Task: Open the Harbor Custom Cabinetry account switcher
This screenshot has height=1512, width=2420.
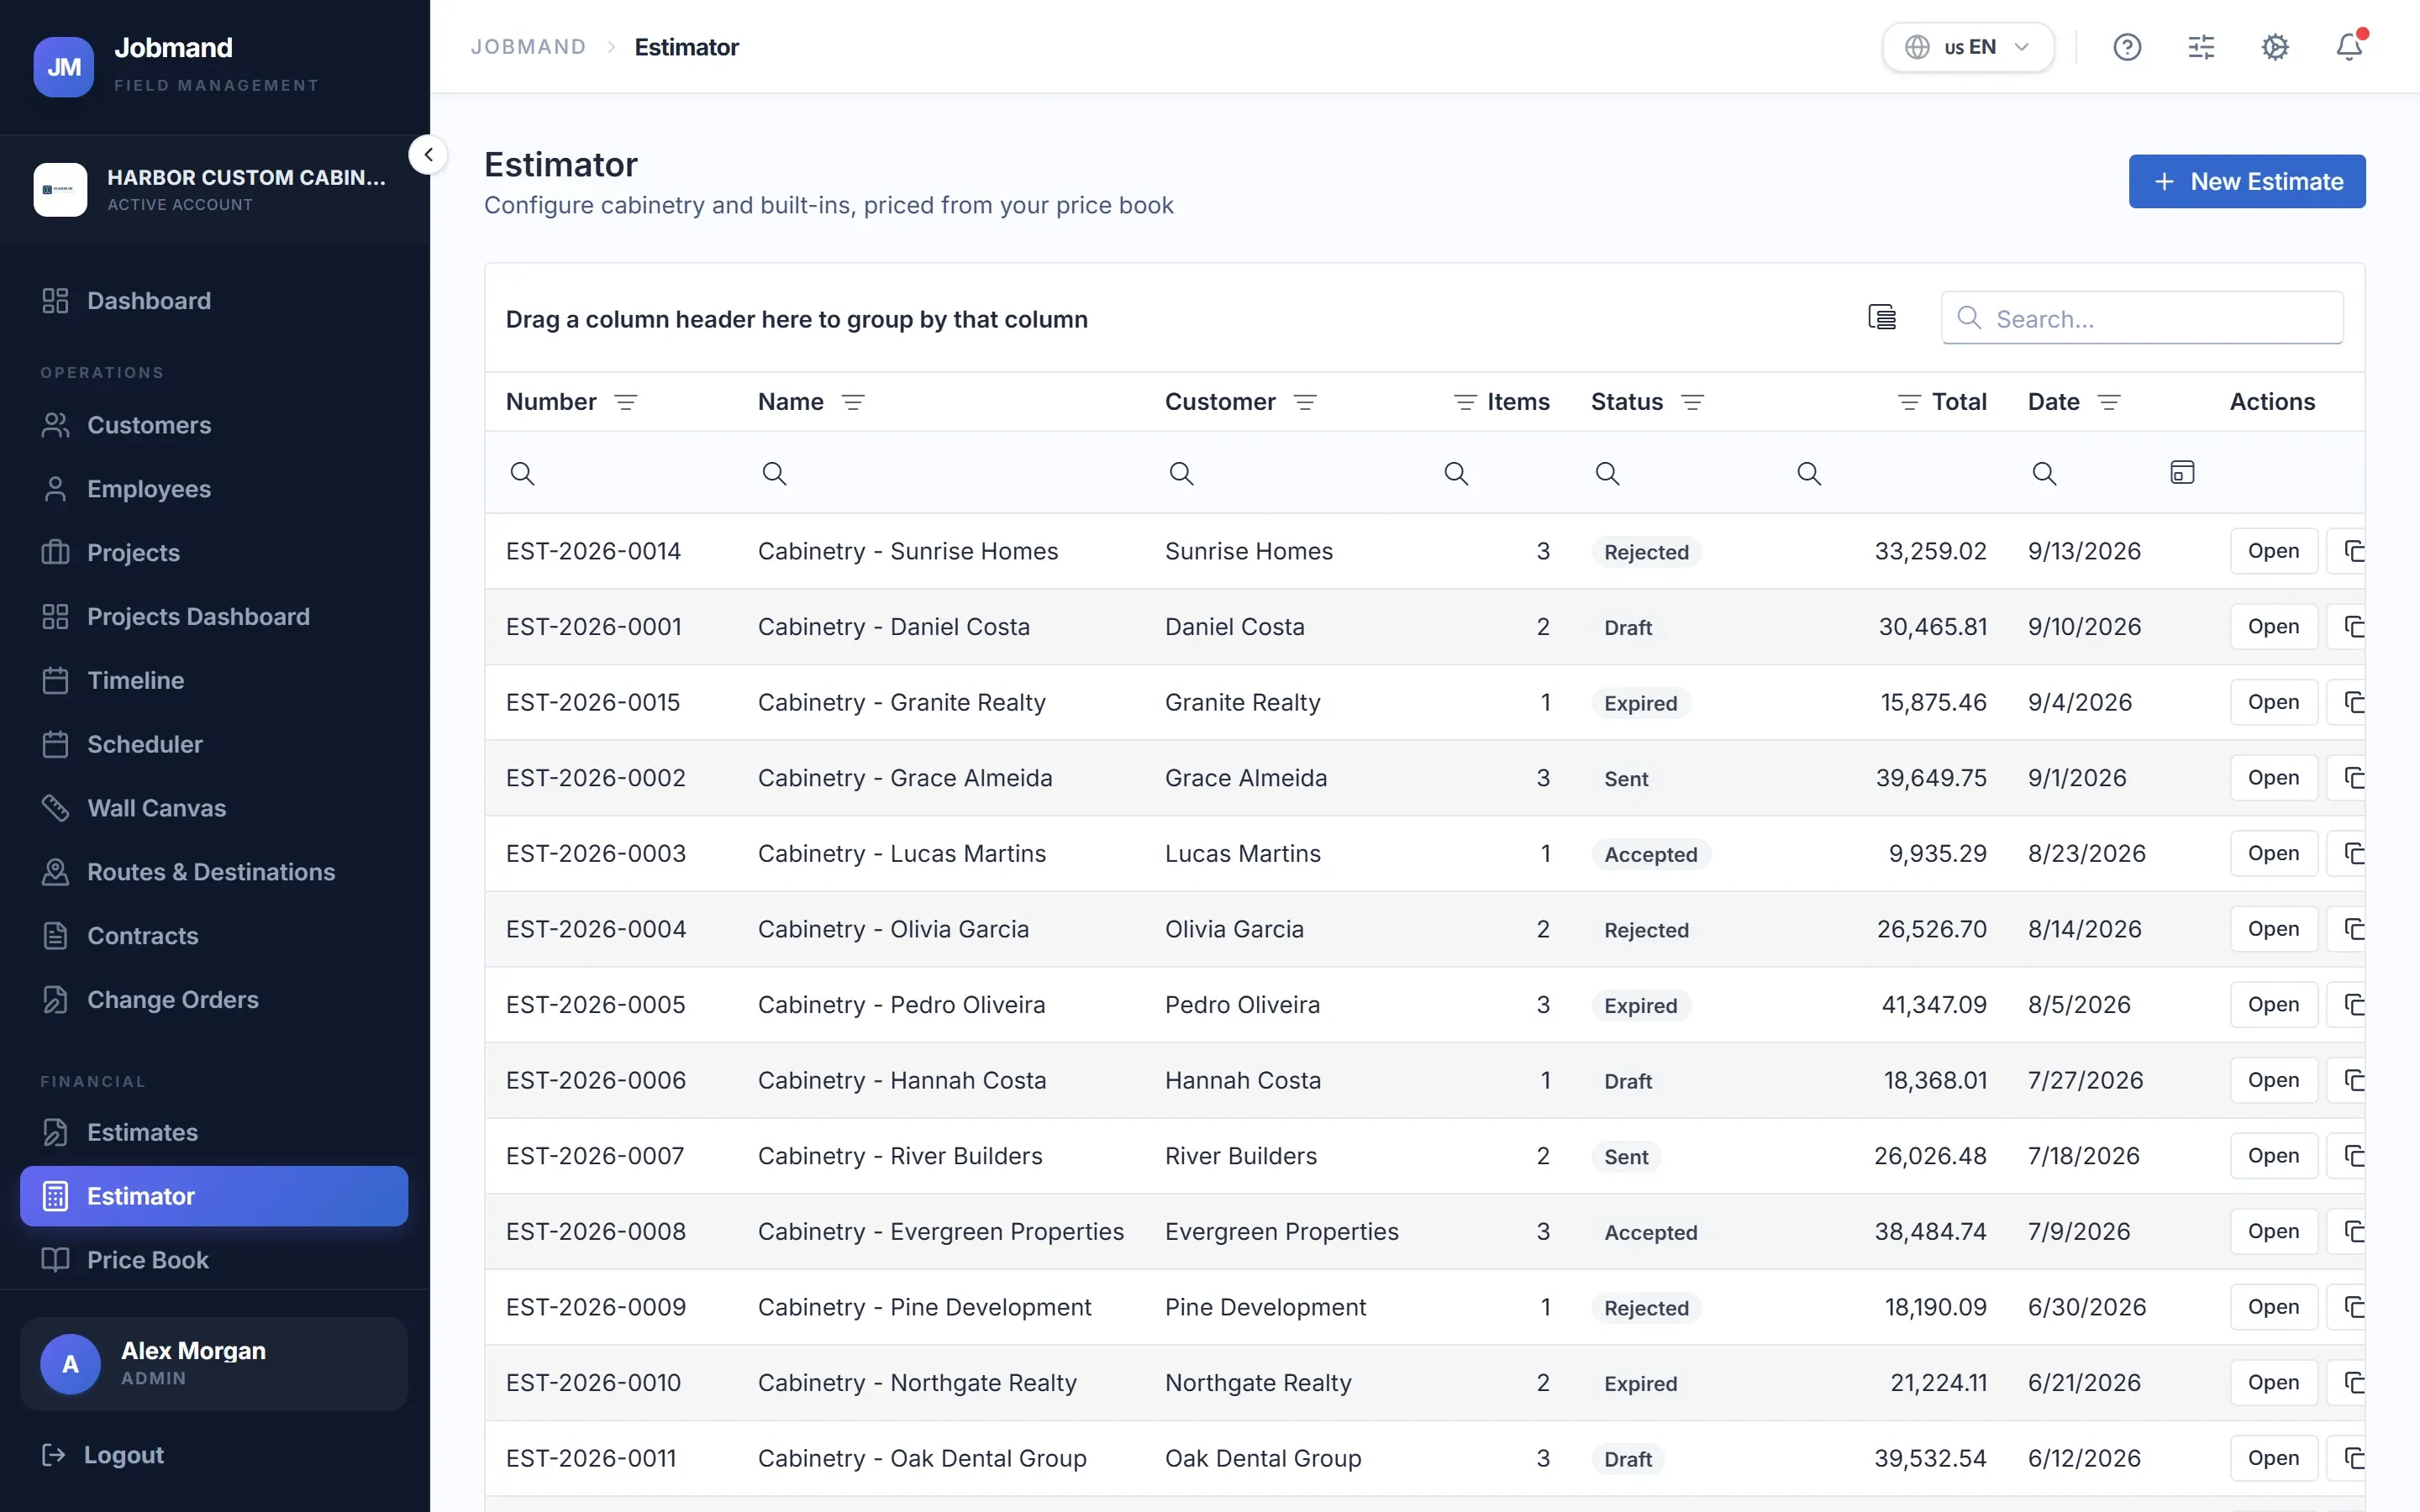Action: tap(214, 190)
